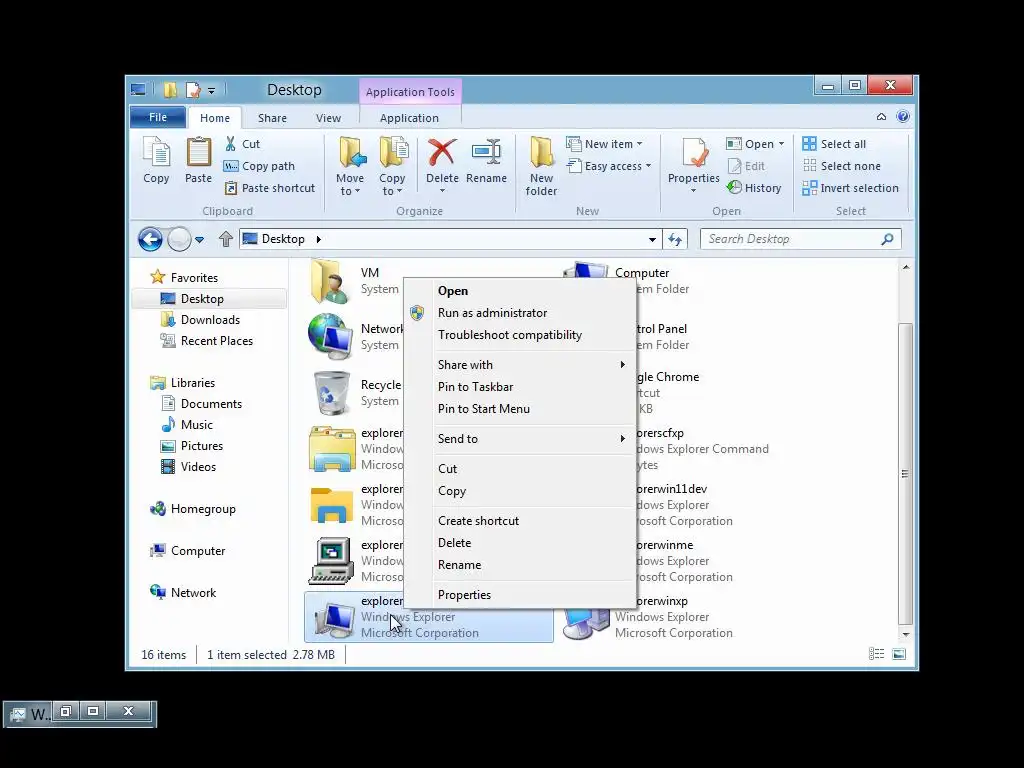Click the properties icon in title bar toolbar
Screen dimensions: 1024x768
pos(193,89)
